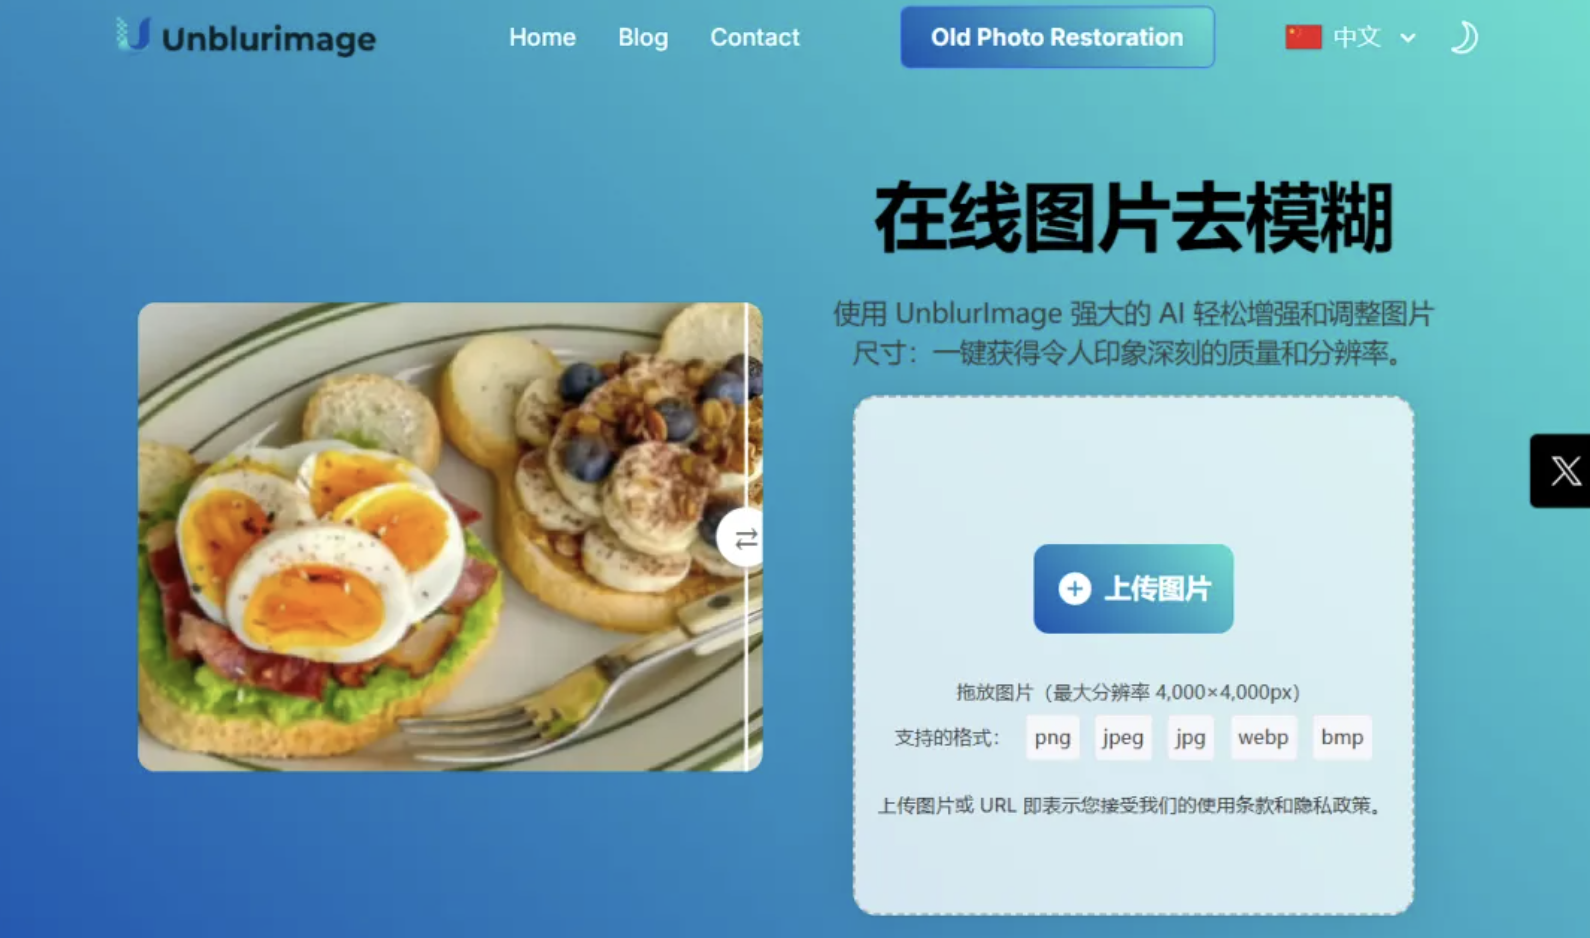Click the png format tag
Screen dimensions: 1590x938
click(x=1052, y=737)
